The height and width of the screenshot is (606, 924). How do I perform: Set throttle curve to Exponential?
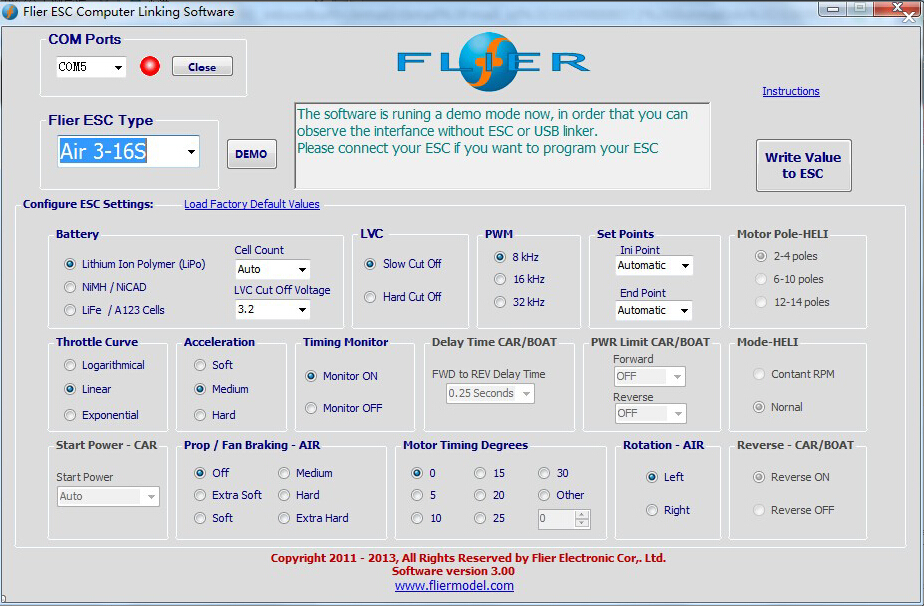point(70,415)
